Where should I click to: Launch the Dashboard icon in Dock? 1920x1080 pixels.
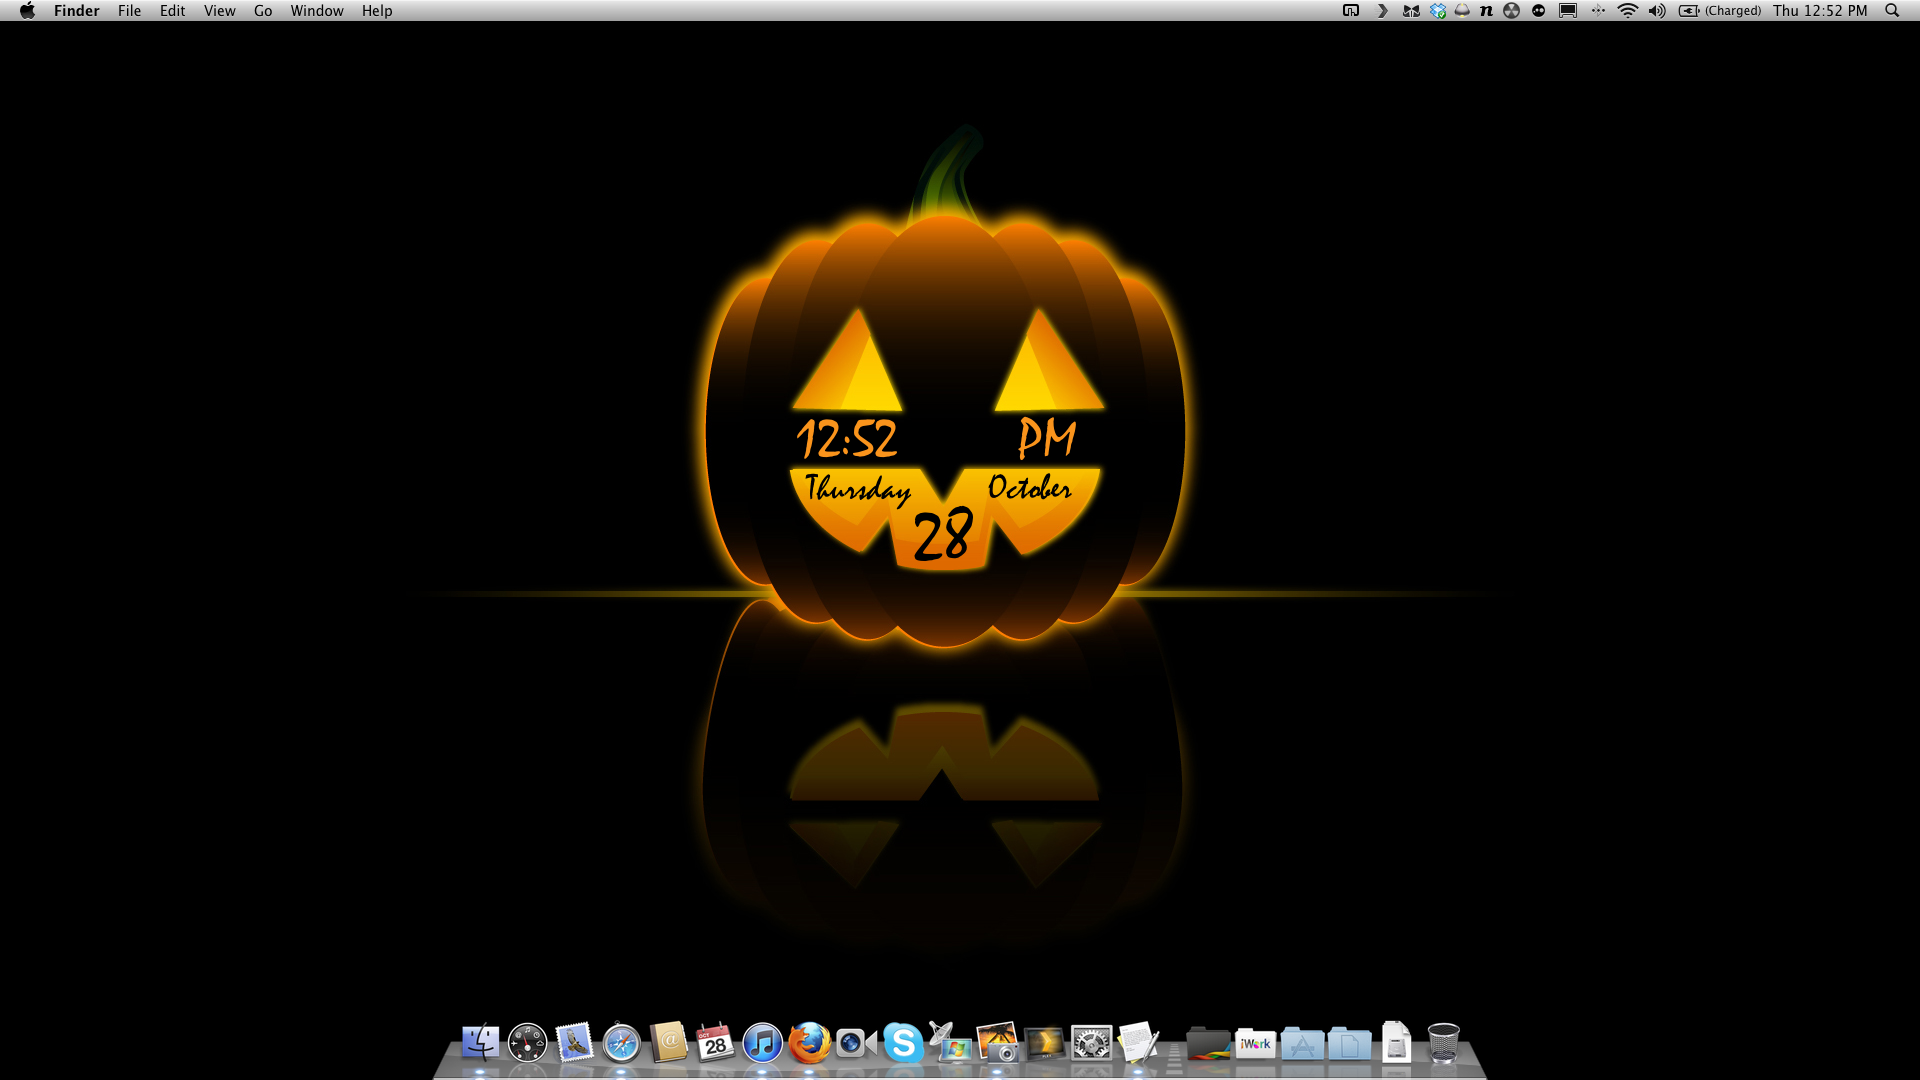point(527,1043)
